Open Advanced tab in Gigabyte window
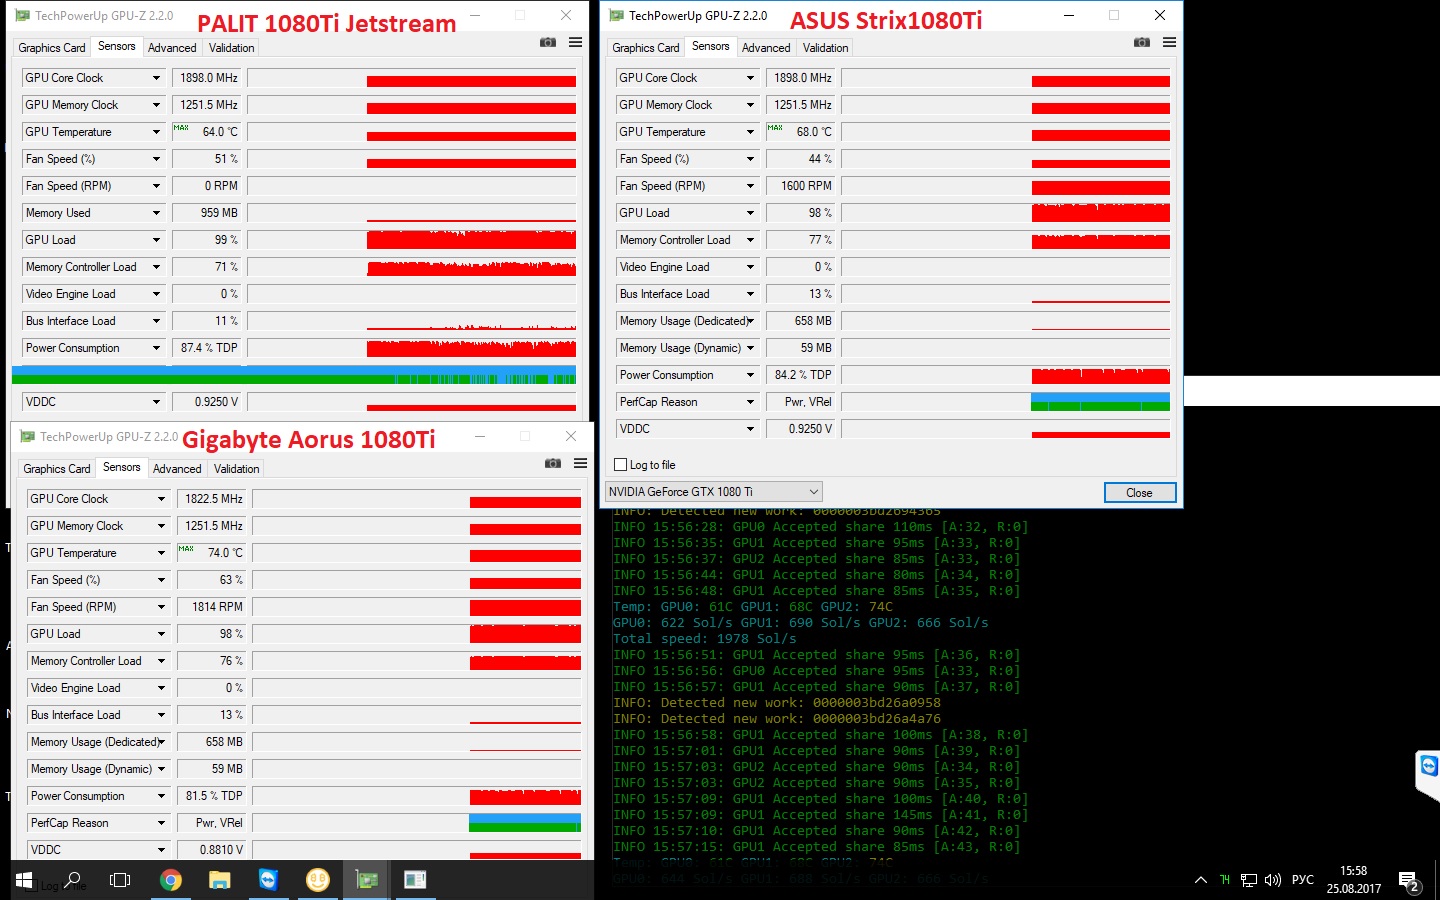 pos(177,469)
